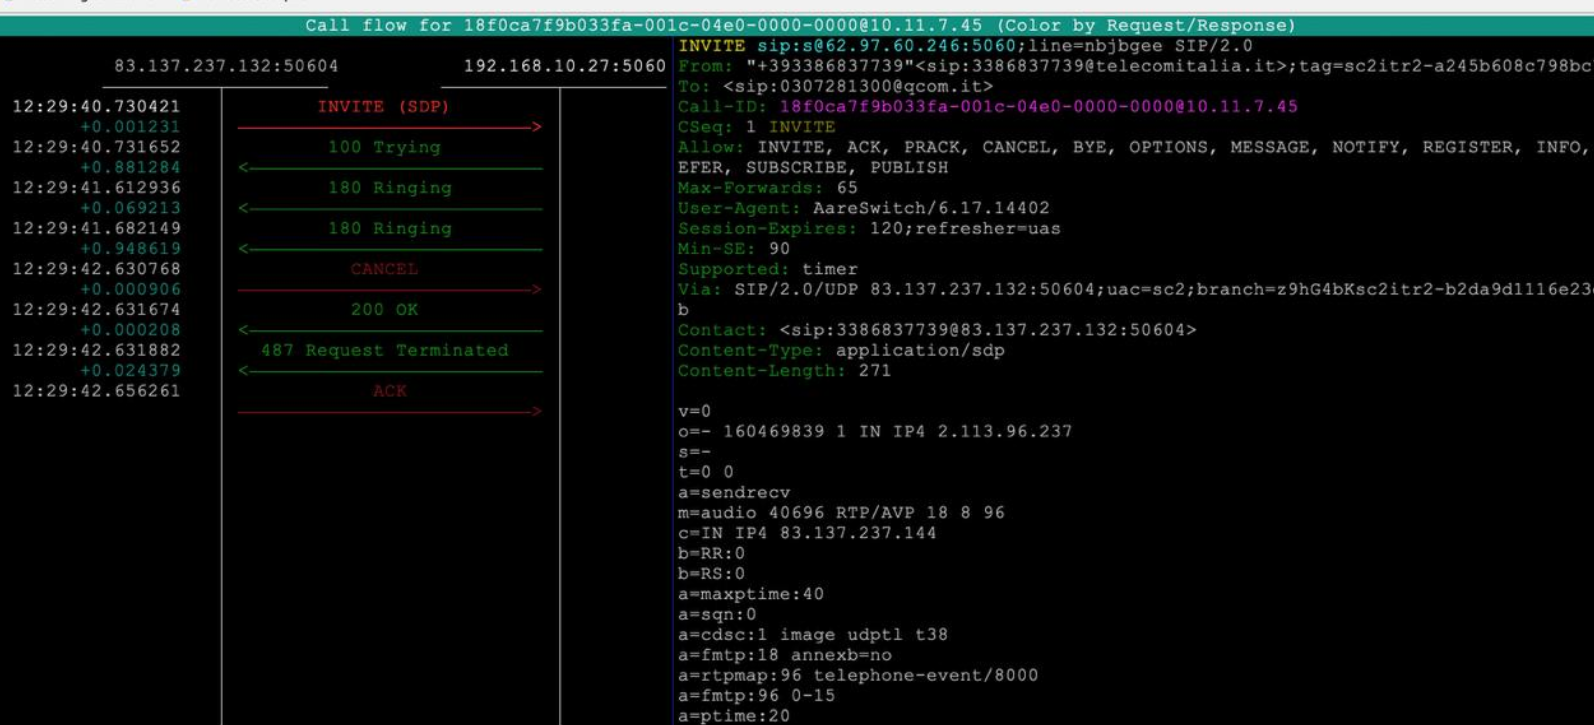Select the 100 Trying response message

pos(384,147)
